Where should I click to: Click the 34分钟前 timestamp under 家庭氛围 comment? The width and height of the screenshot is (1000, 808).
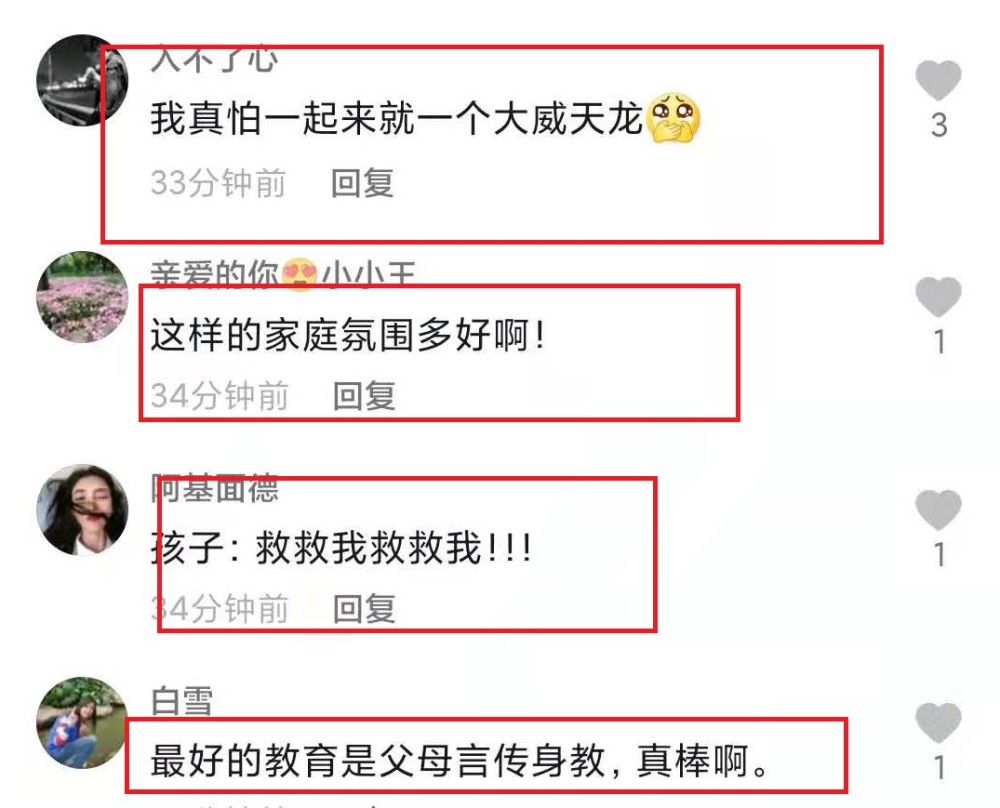[220, 396]
